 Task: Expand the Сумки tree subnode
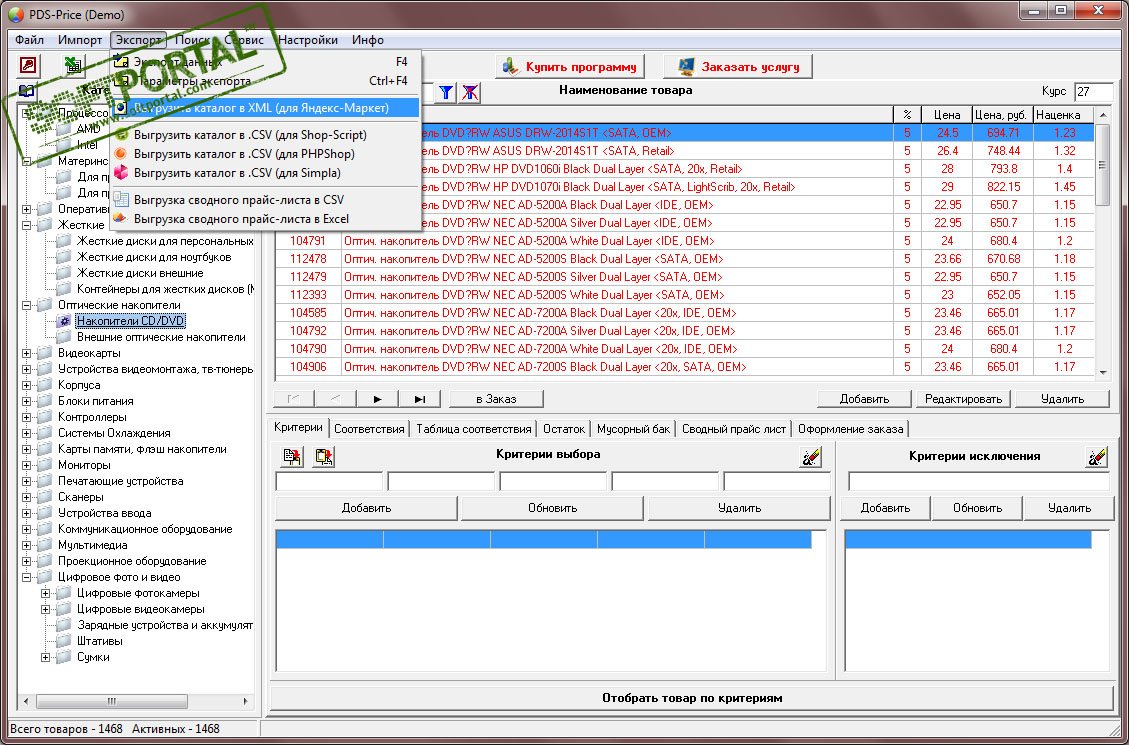[x=45, y=657]
